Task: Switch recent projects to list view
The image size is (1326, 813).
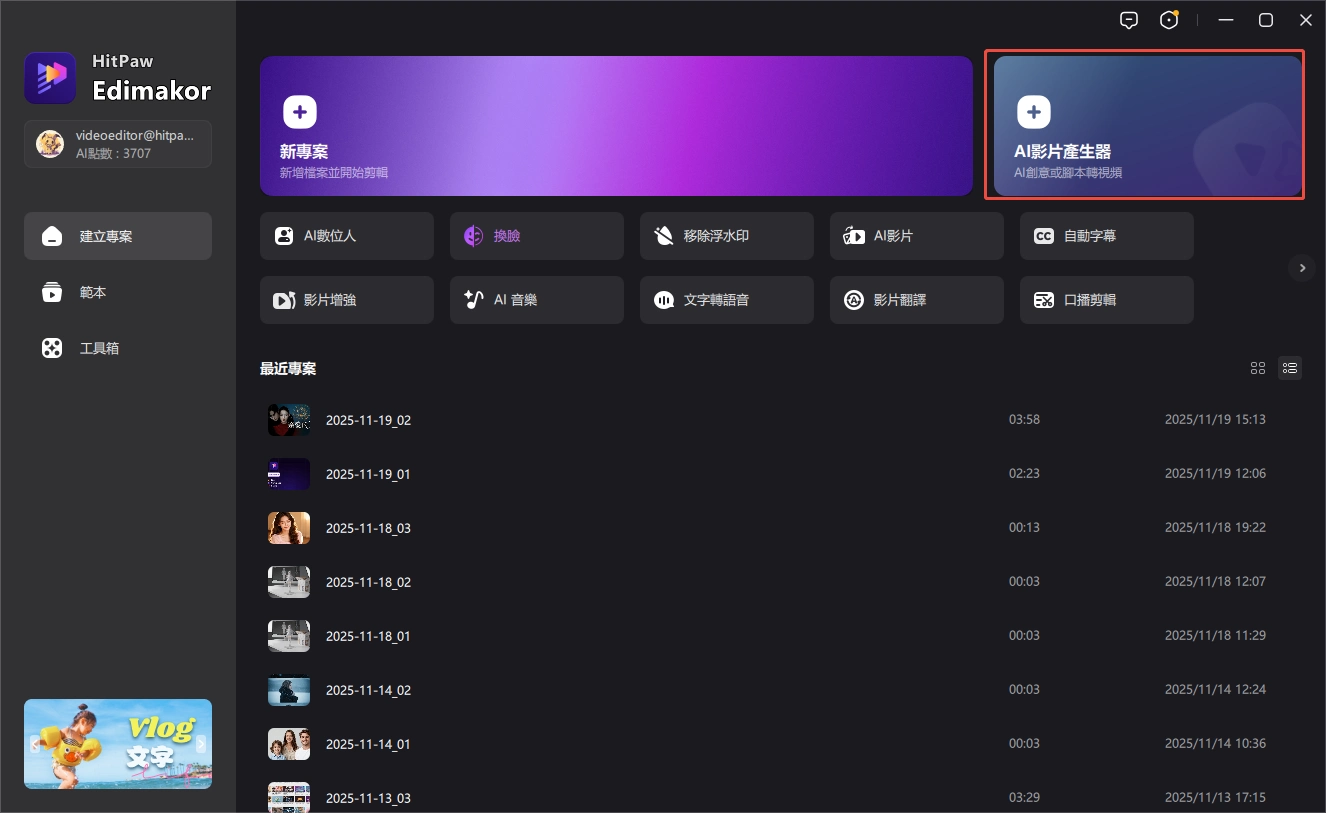Action: pyautogui.click(x=1290, y=368)
